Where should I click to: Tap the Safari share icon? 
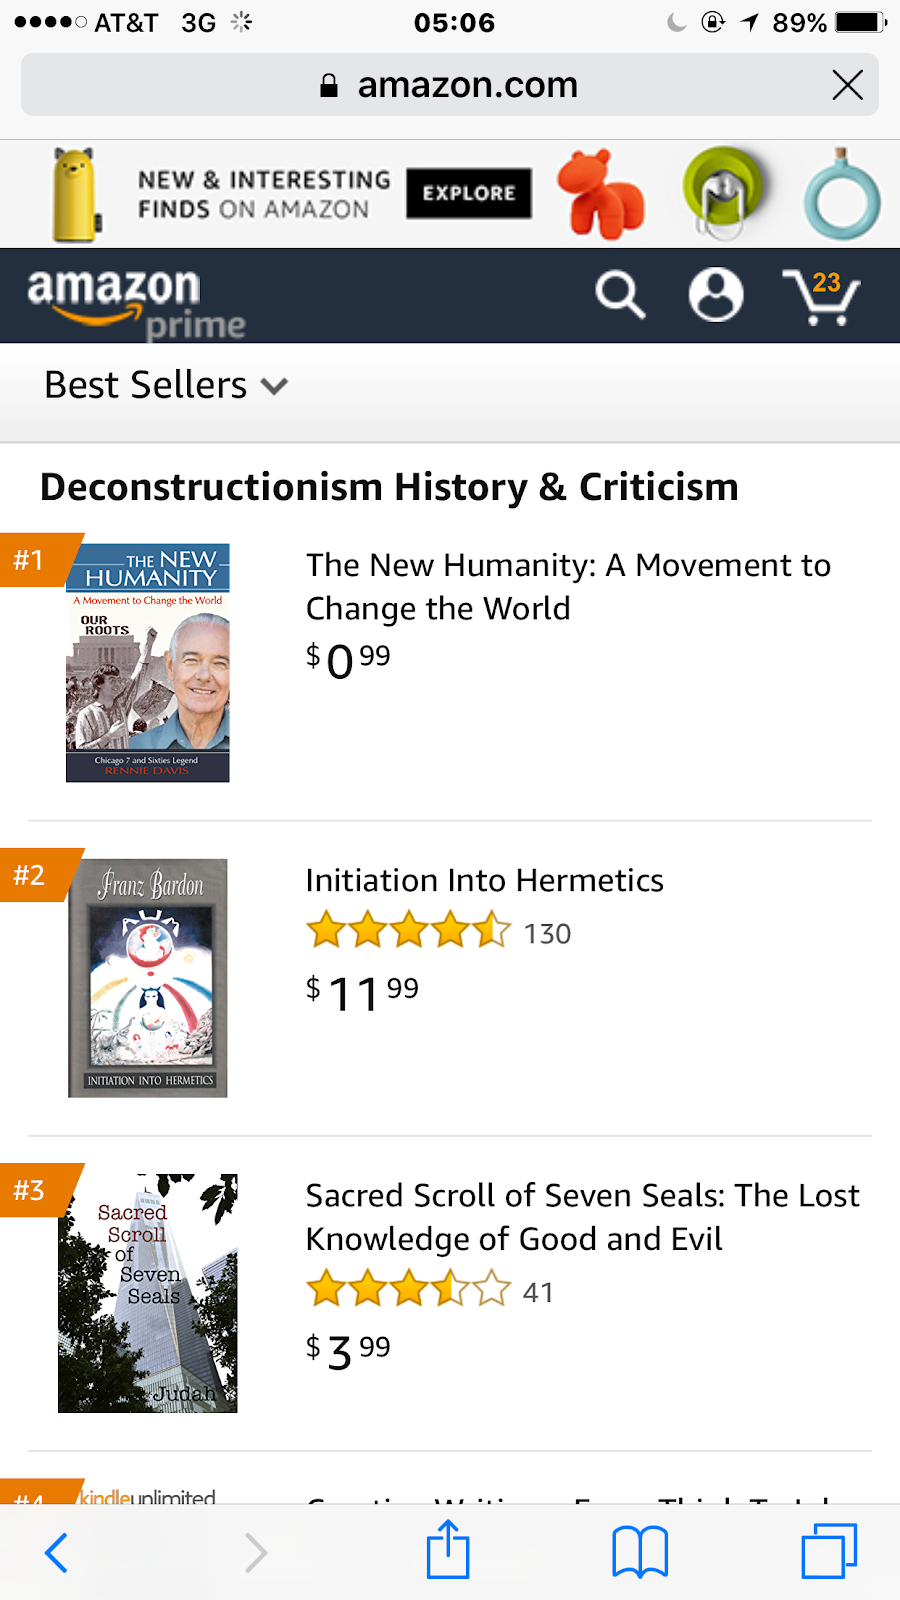point(448,1551)
